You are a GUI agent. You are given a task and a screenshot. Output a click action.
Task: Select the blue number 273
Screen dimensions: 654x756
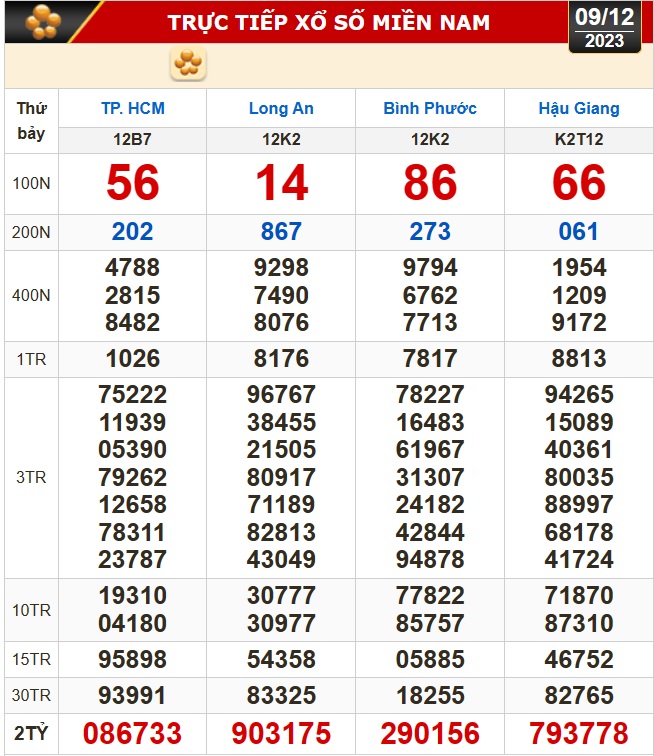[430, 231]
